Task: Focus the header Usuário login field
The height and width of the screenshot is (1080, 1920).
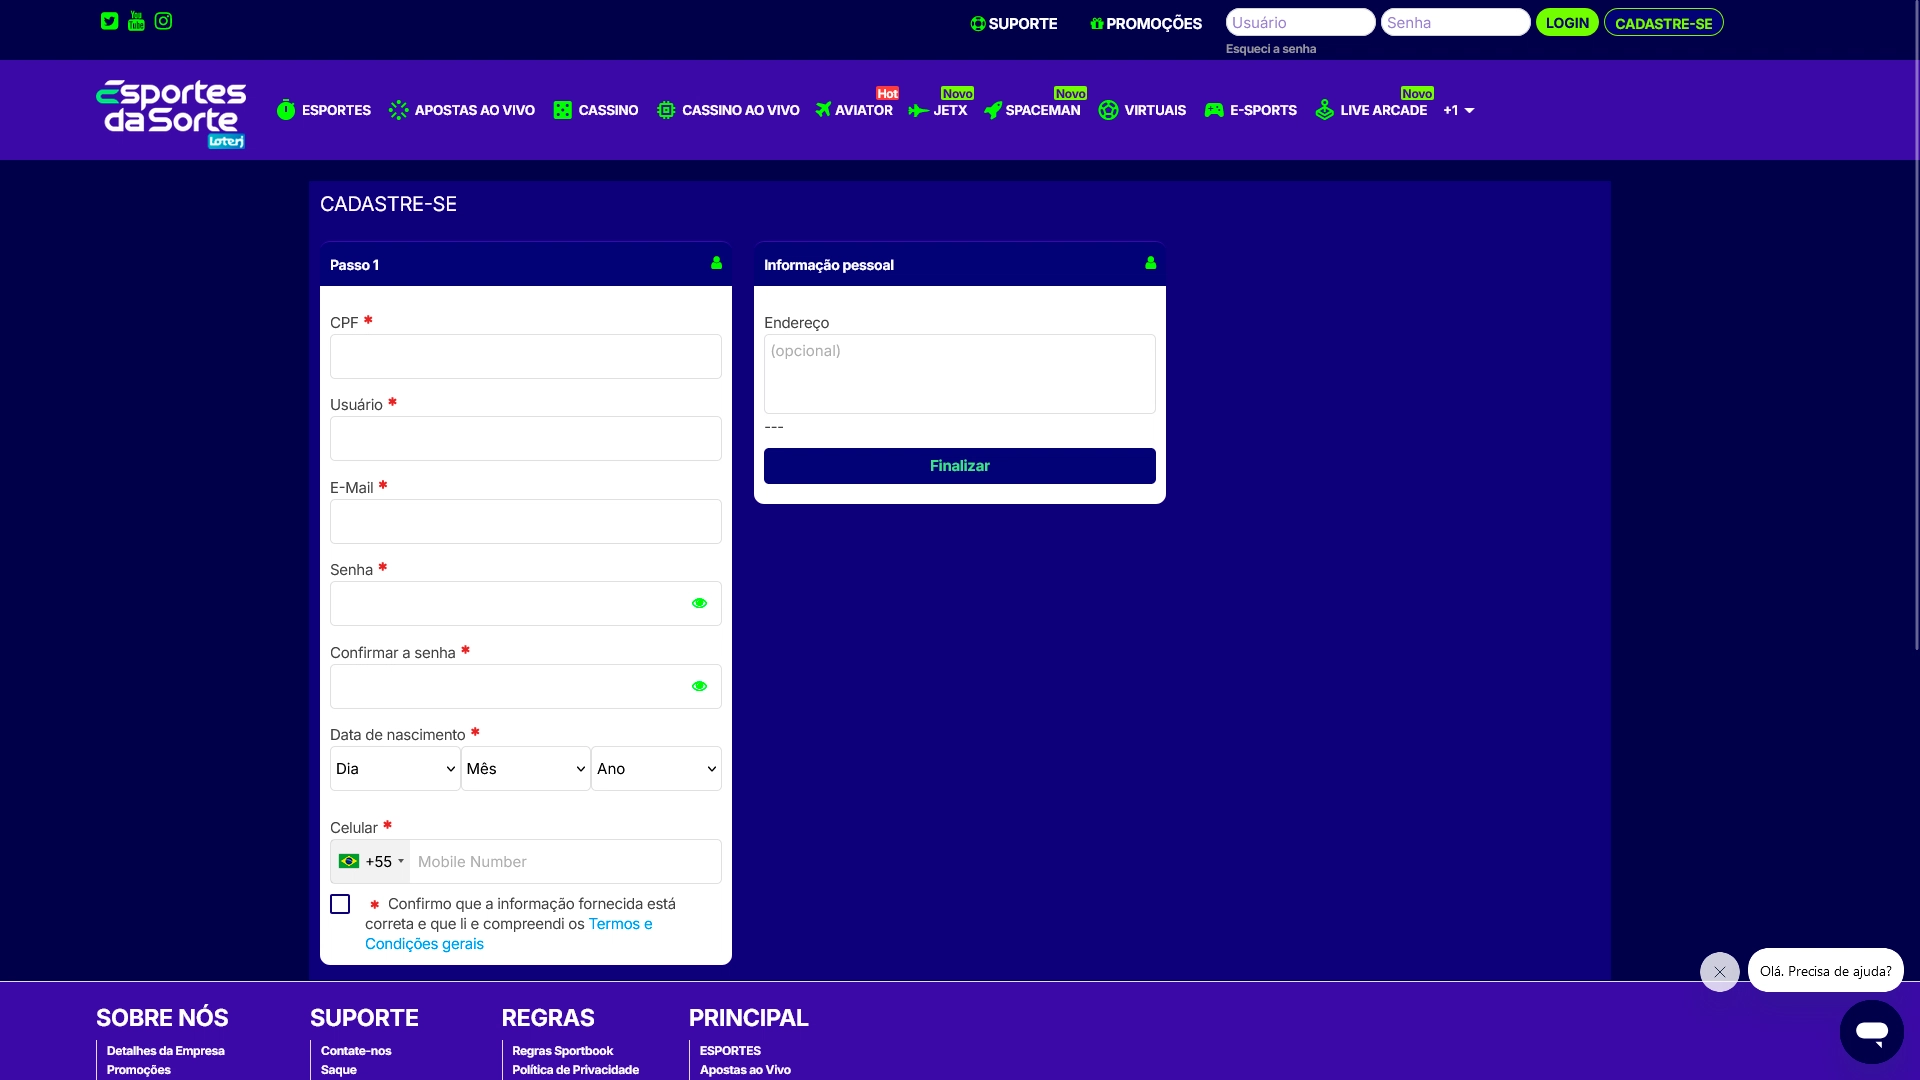Action: [x=1300, y=22]
